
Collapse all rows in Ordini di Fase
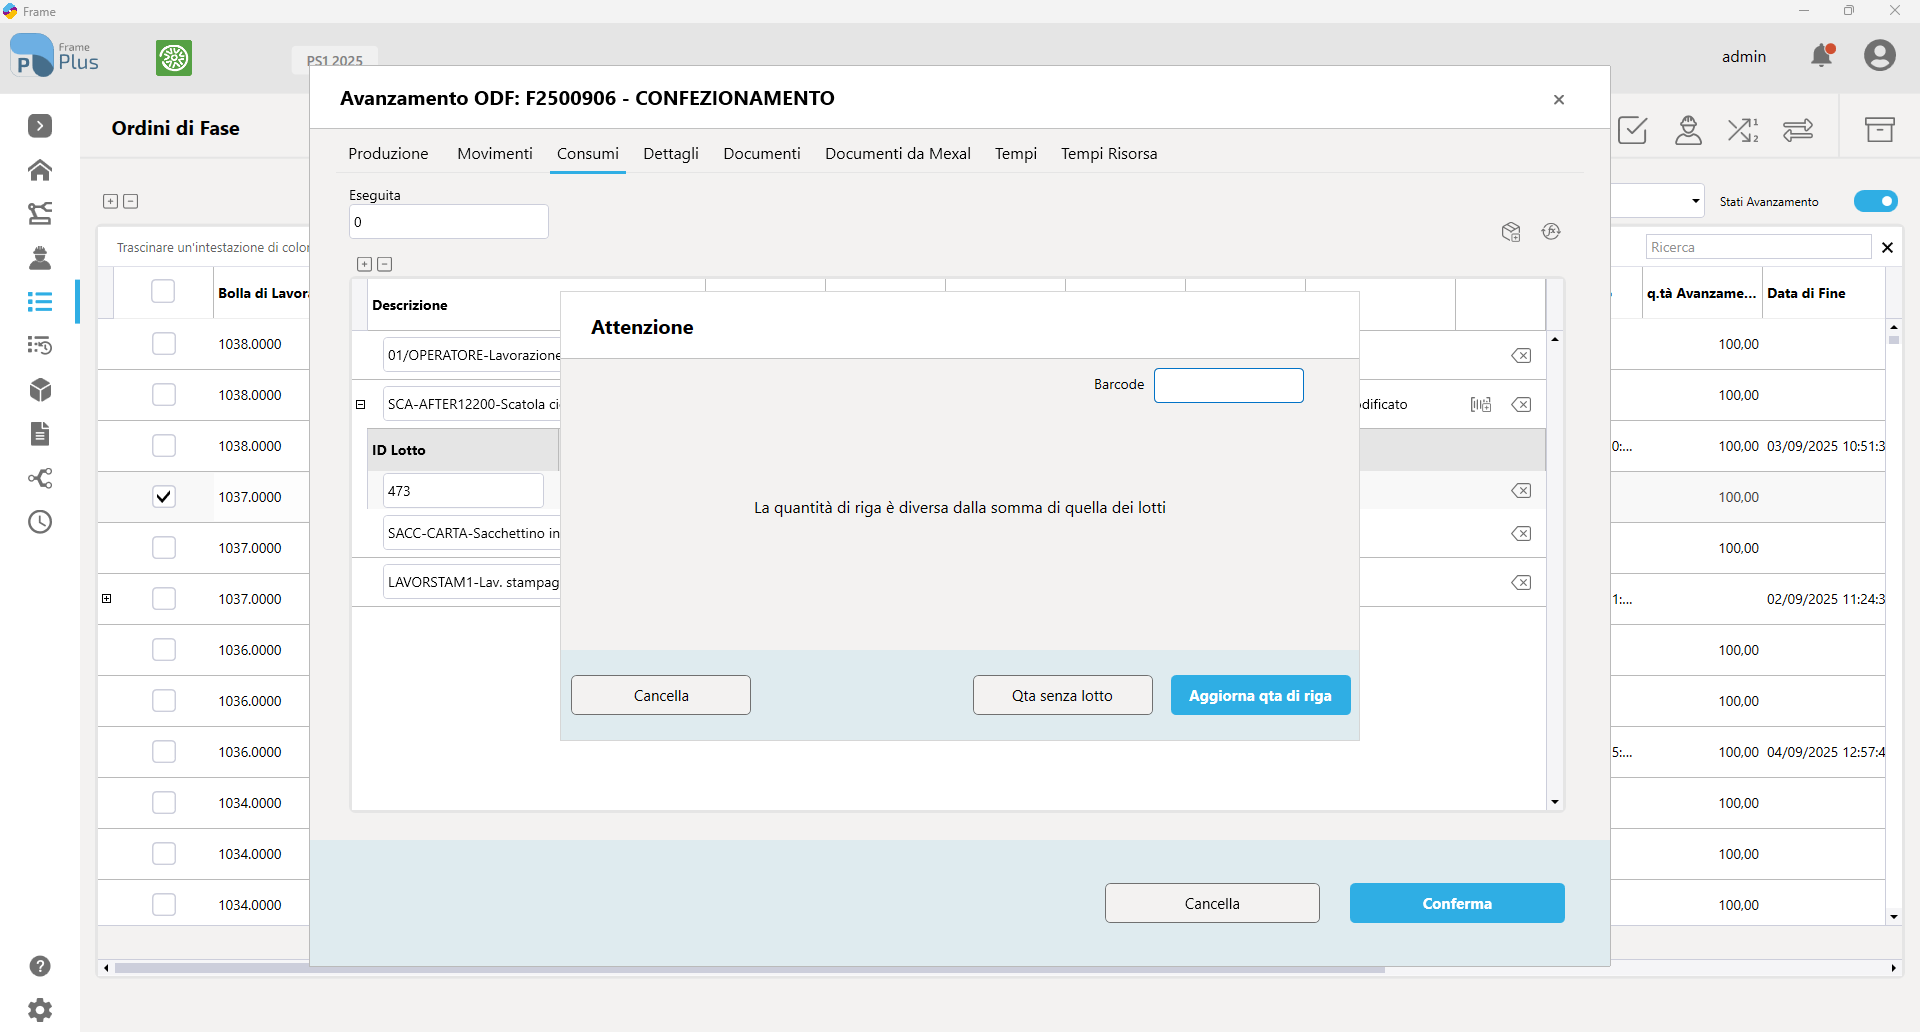(130, 201)
